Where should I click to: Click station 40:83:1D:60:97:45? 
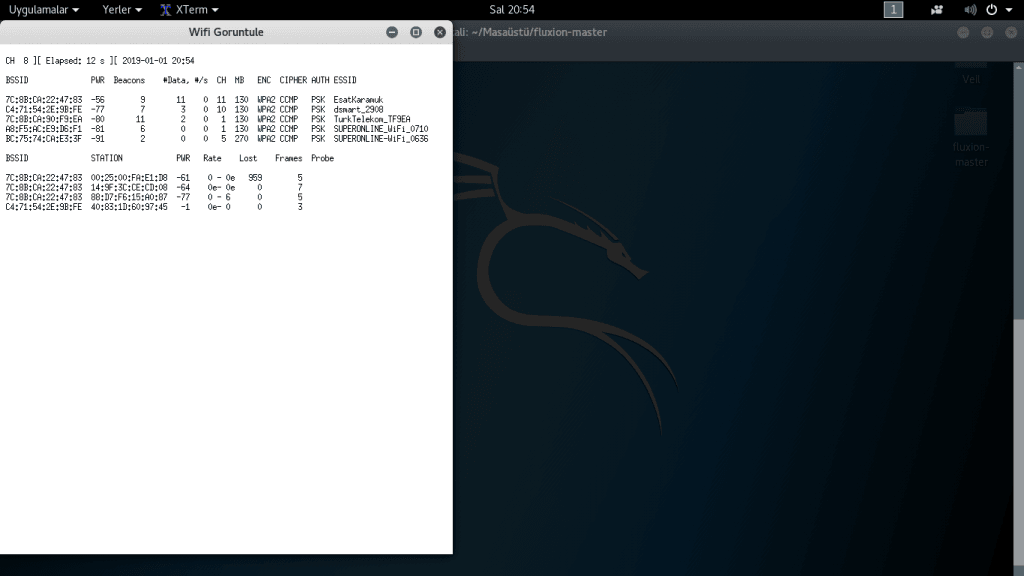coord(129,207)
